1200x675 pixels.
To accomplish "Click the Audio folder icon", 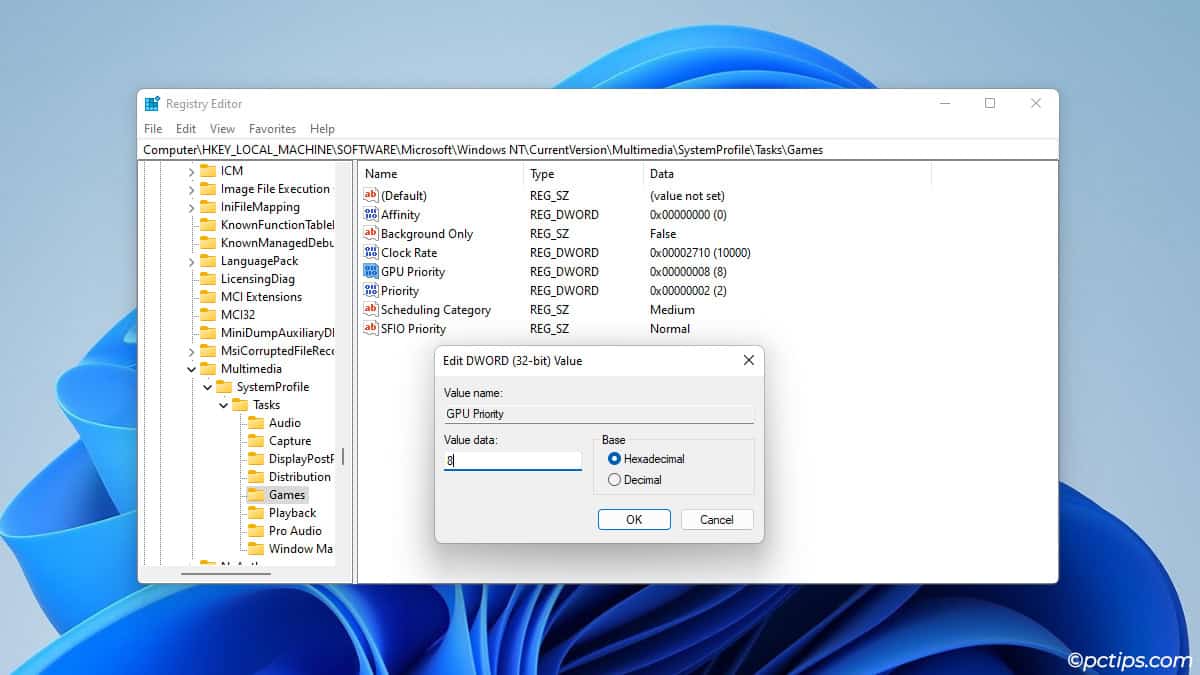I will point(256,423).
